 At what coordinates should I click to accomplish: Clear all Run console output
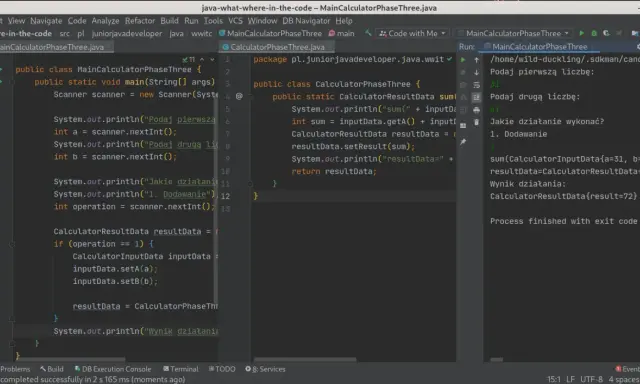coord(476,122)
